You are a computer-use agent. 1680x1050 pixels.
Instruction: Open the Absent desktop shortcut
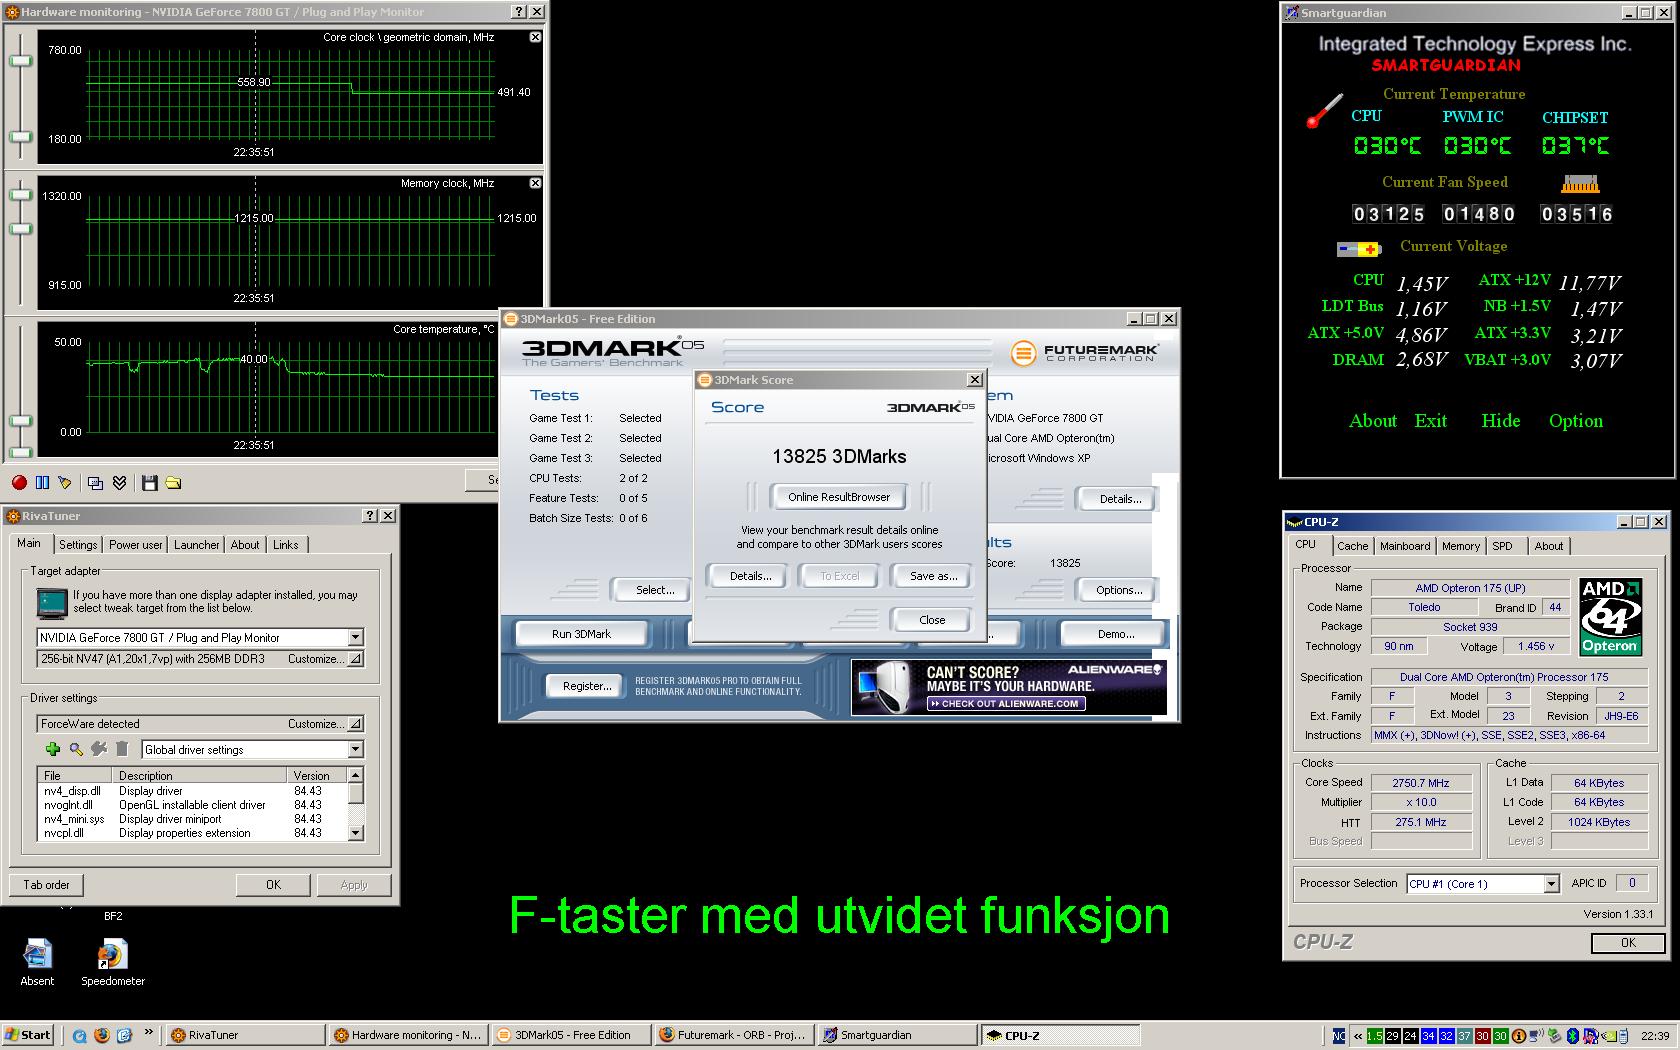[x=37, y=963]
